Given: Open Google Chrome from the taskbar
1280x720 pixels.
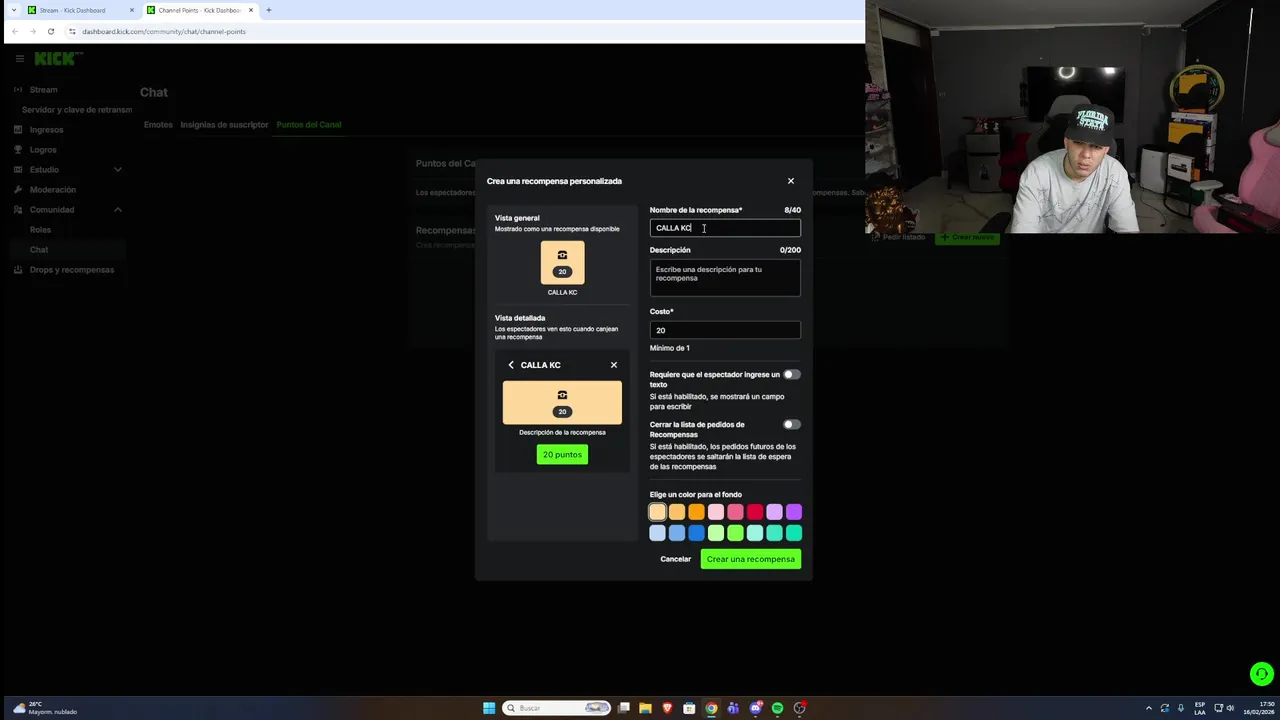Looking at the screenshot, I should click(x=711, y=708).
